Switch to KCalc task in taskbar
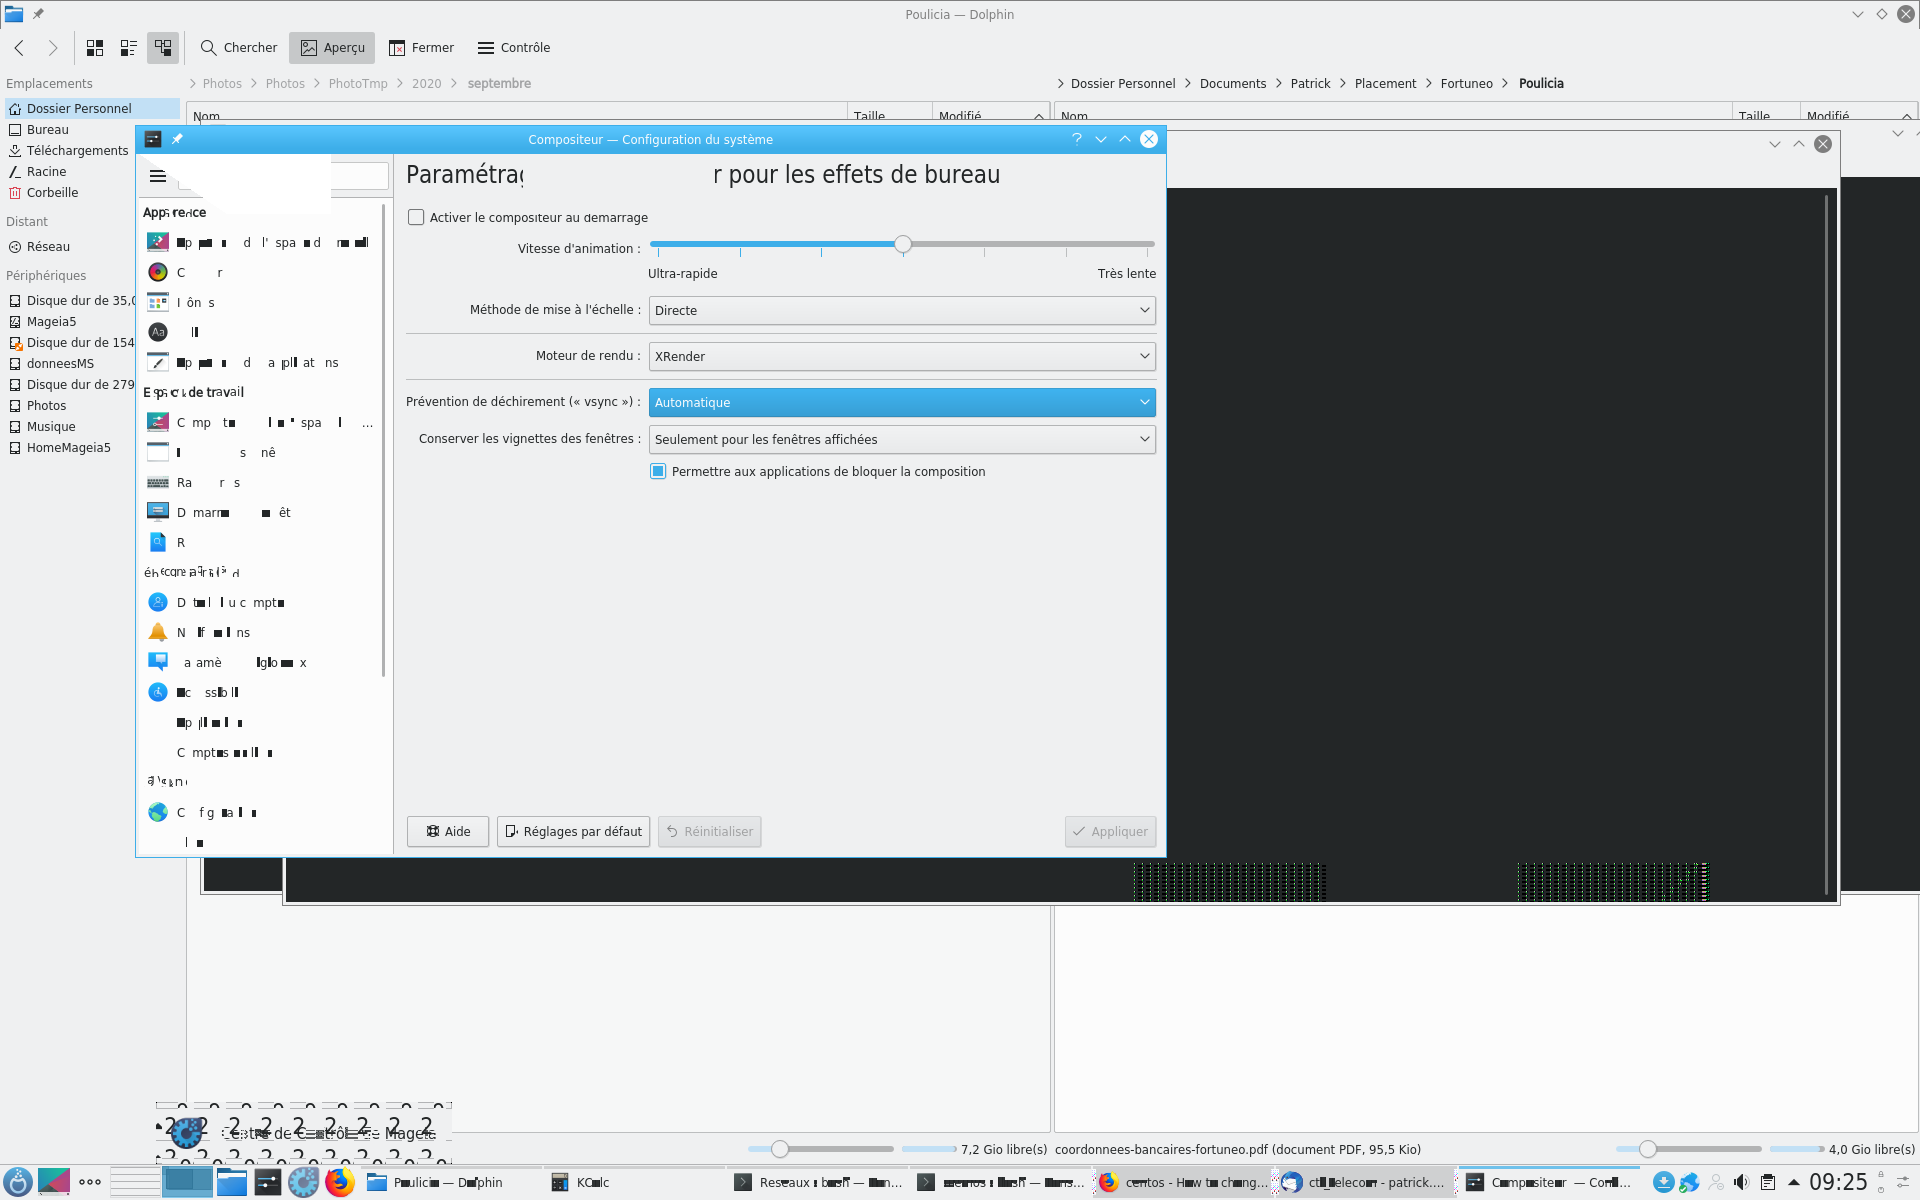This screenshot has width=1920, height=1200. 634,1182
